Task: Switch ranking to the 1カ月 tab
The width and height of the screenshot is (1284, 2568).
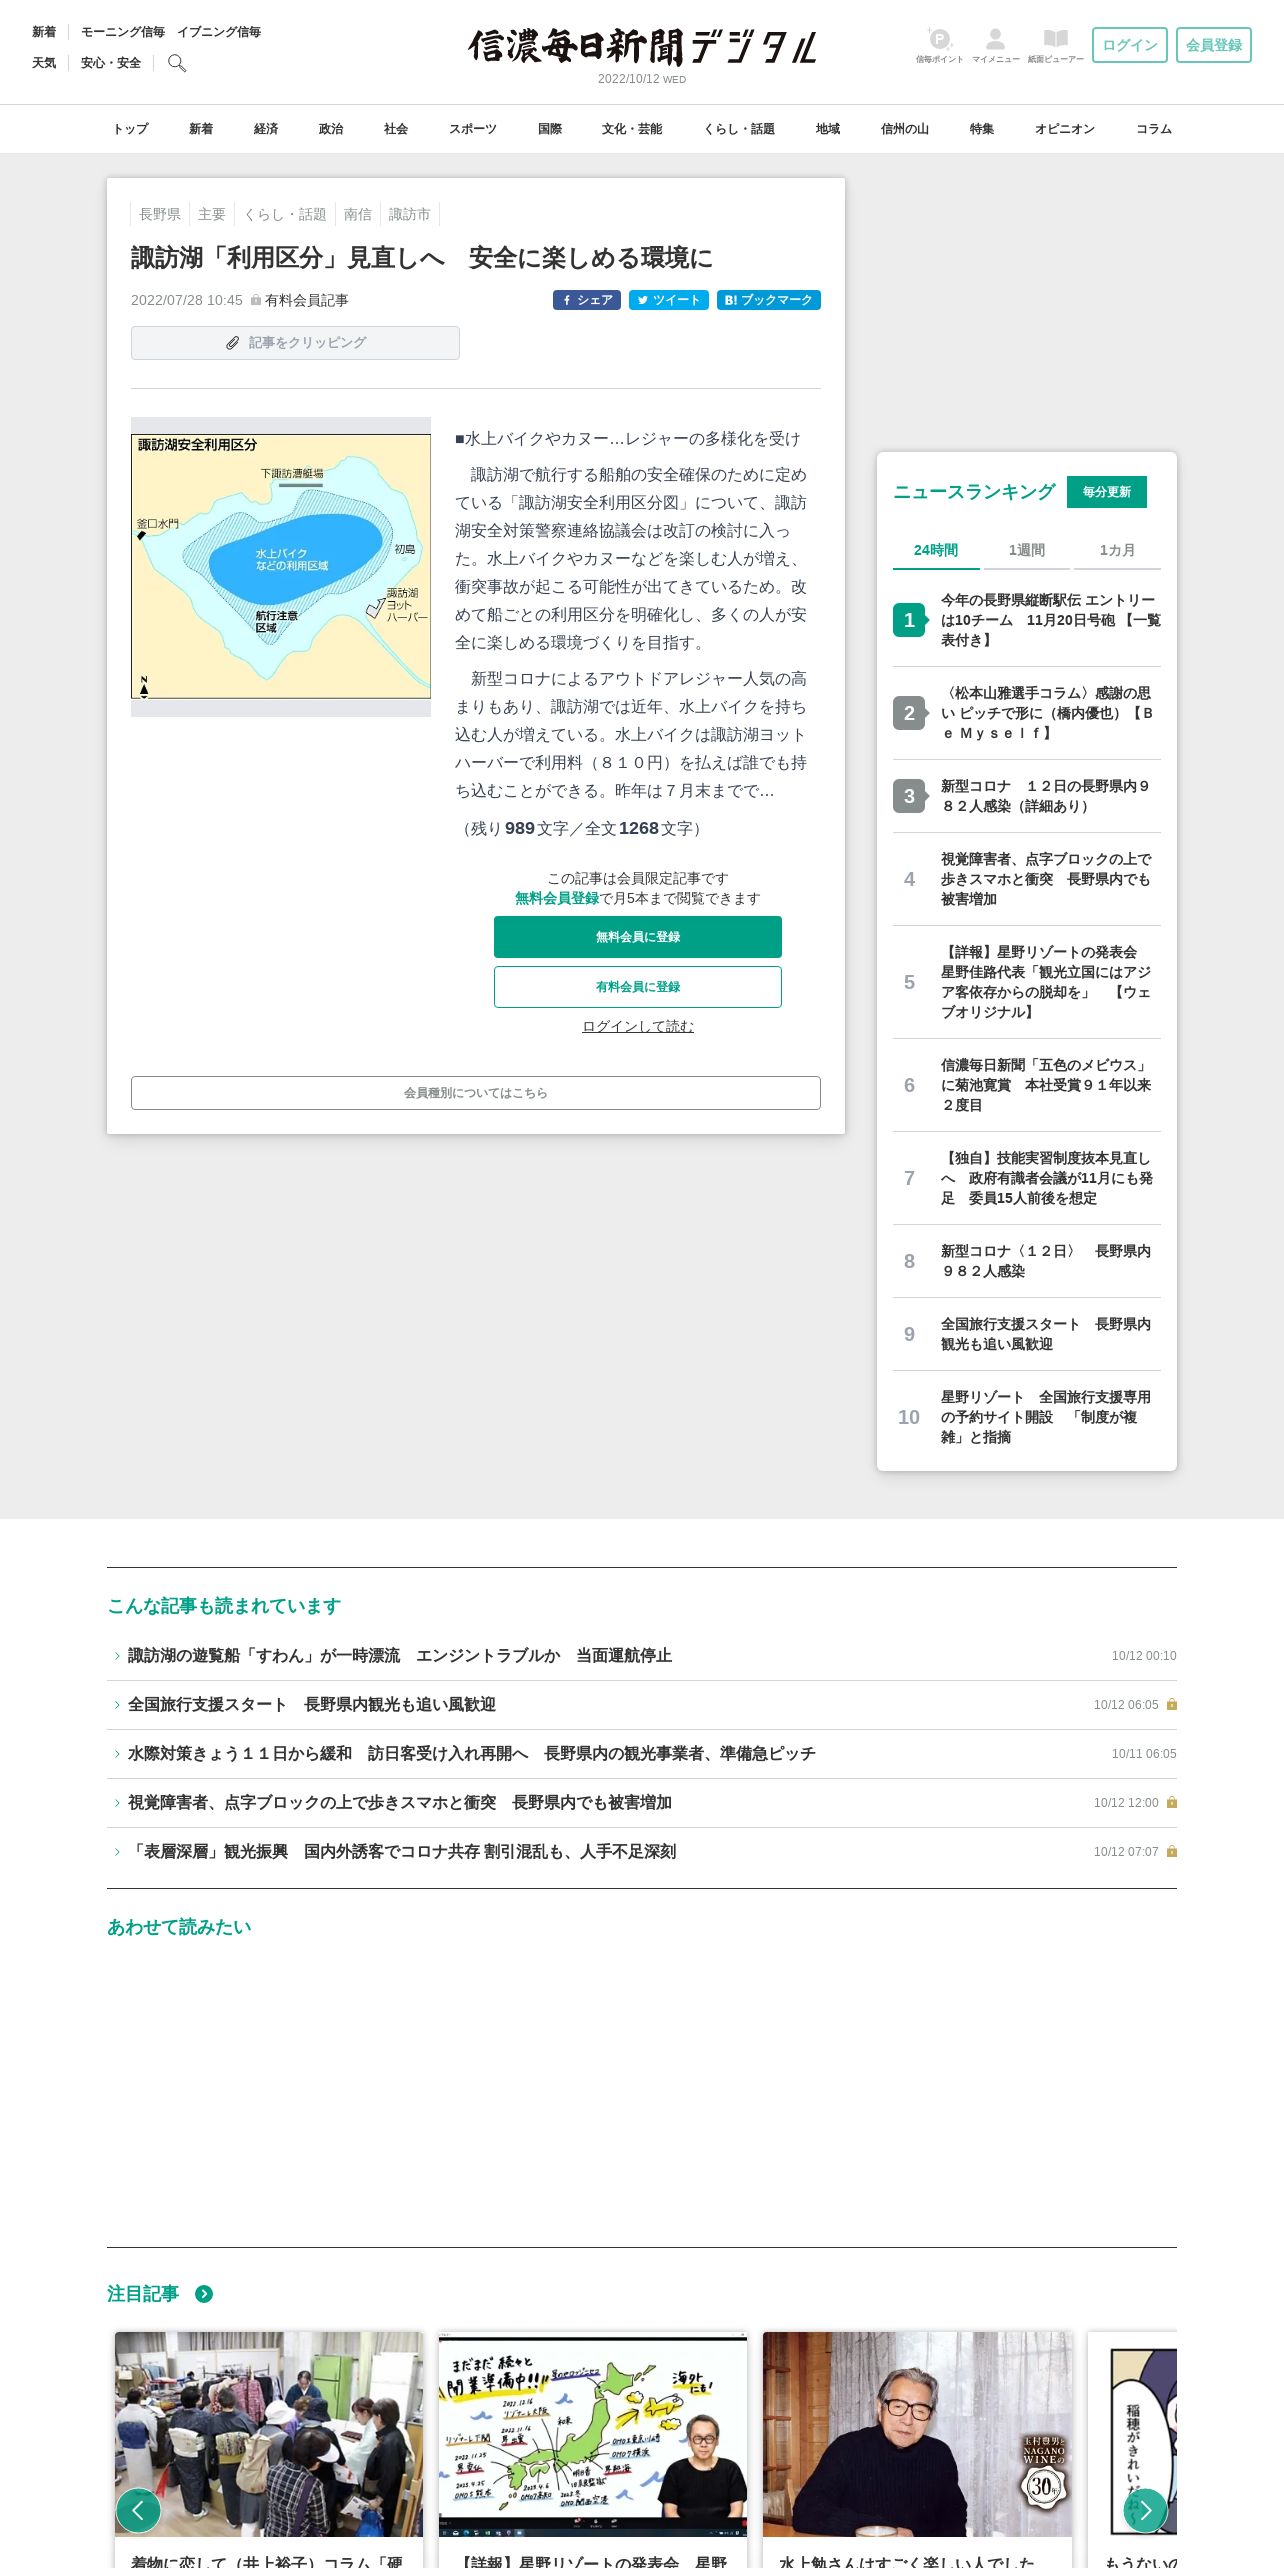Action: 1117,550
